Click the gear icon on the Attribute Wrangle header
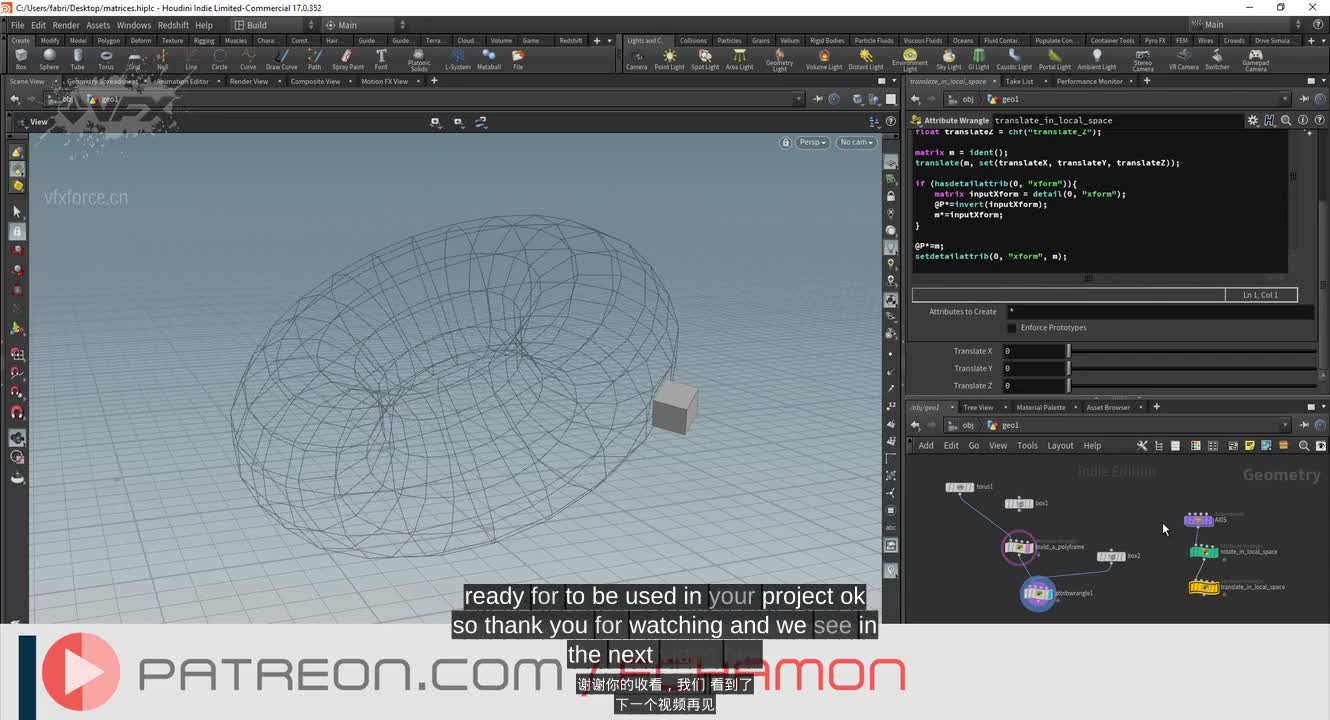The width and height of the screenshot is (1330, 720). coord(1253,120)
